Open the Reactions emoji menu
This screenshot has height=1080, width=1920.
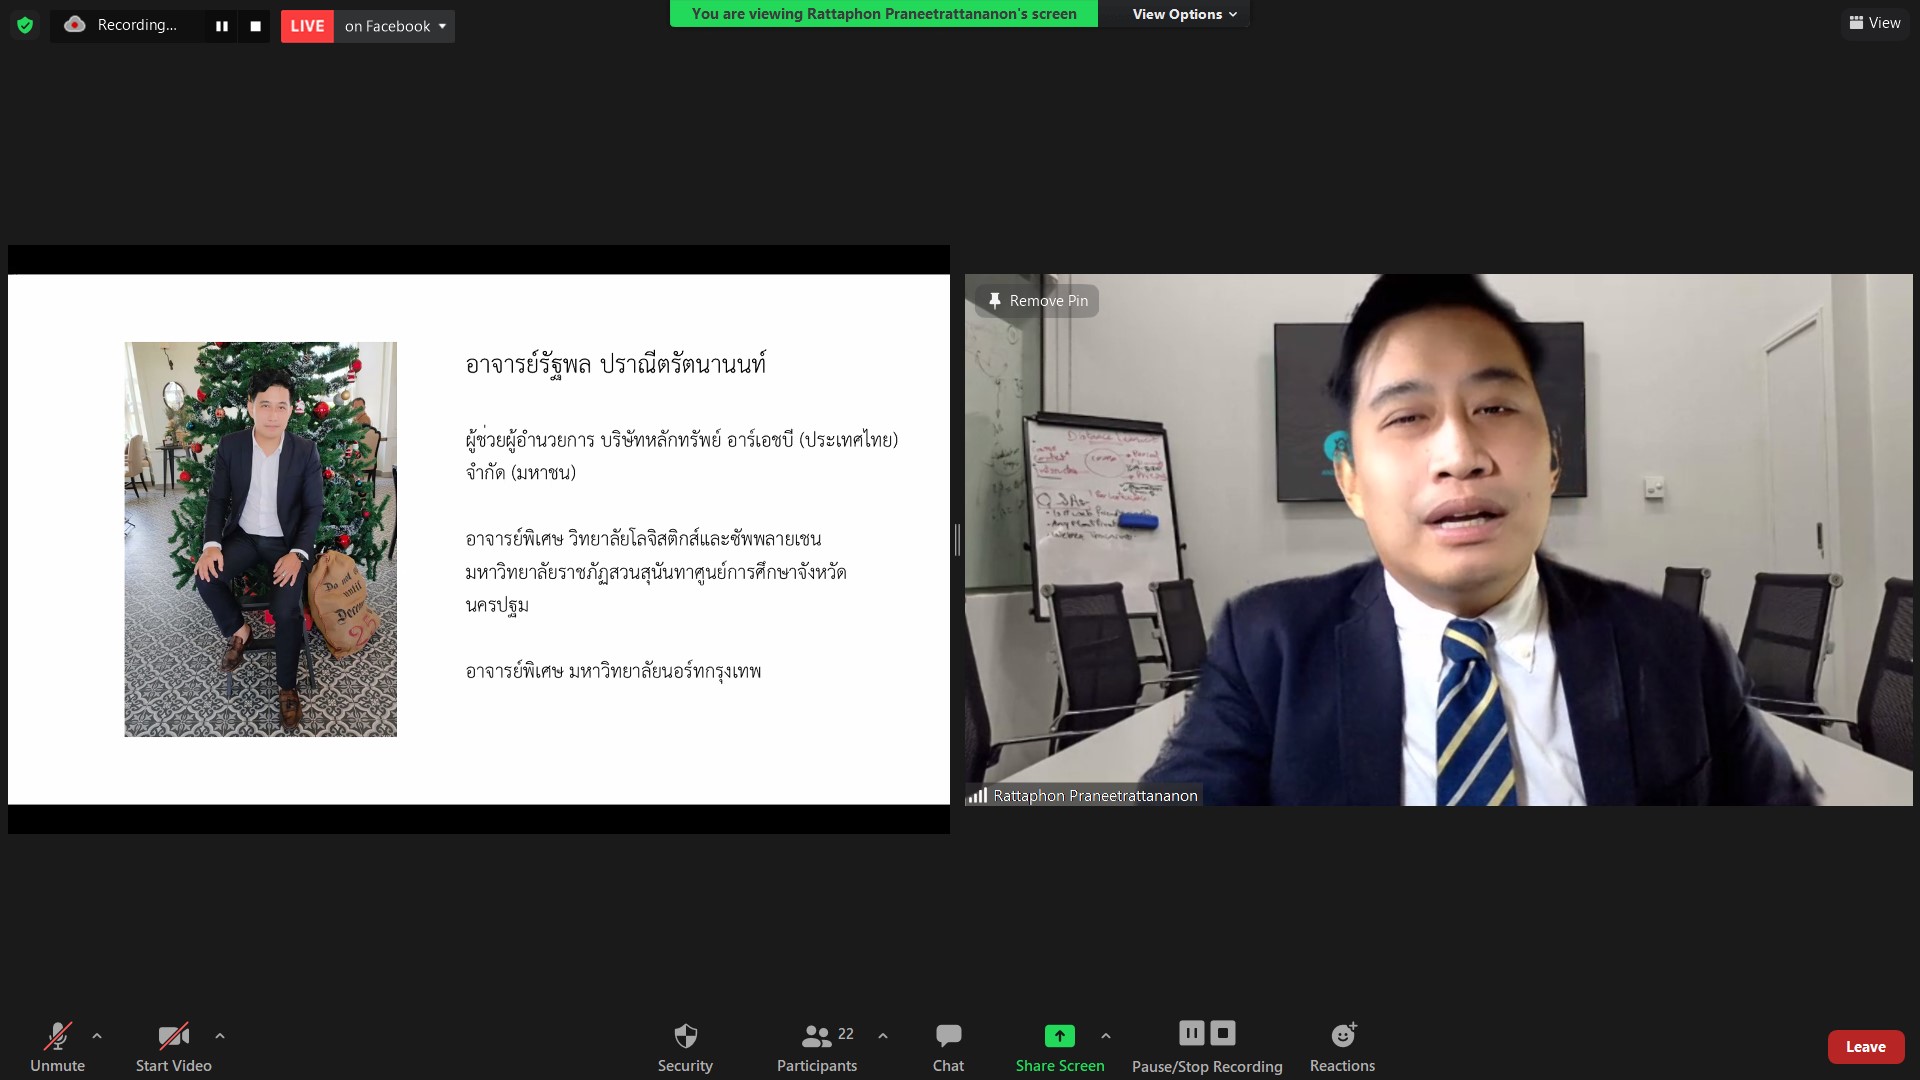click(1342, 1046)
